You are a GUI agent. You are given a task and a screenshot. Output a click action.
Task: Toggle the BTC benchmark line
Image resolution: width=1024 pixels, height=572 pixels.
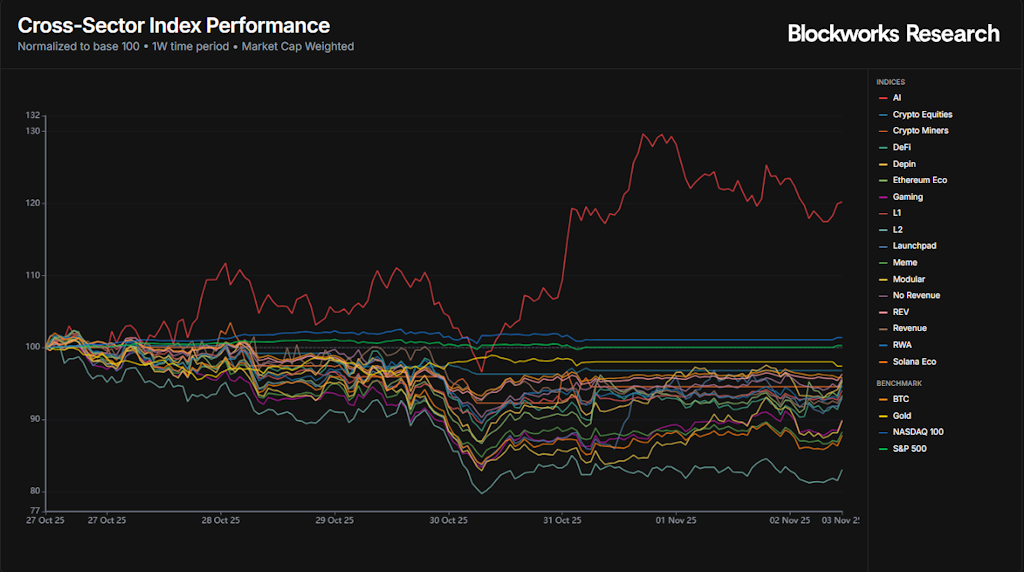(900, 399)
